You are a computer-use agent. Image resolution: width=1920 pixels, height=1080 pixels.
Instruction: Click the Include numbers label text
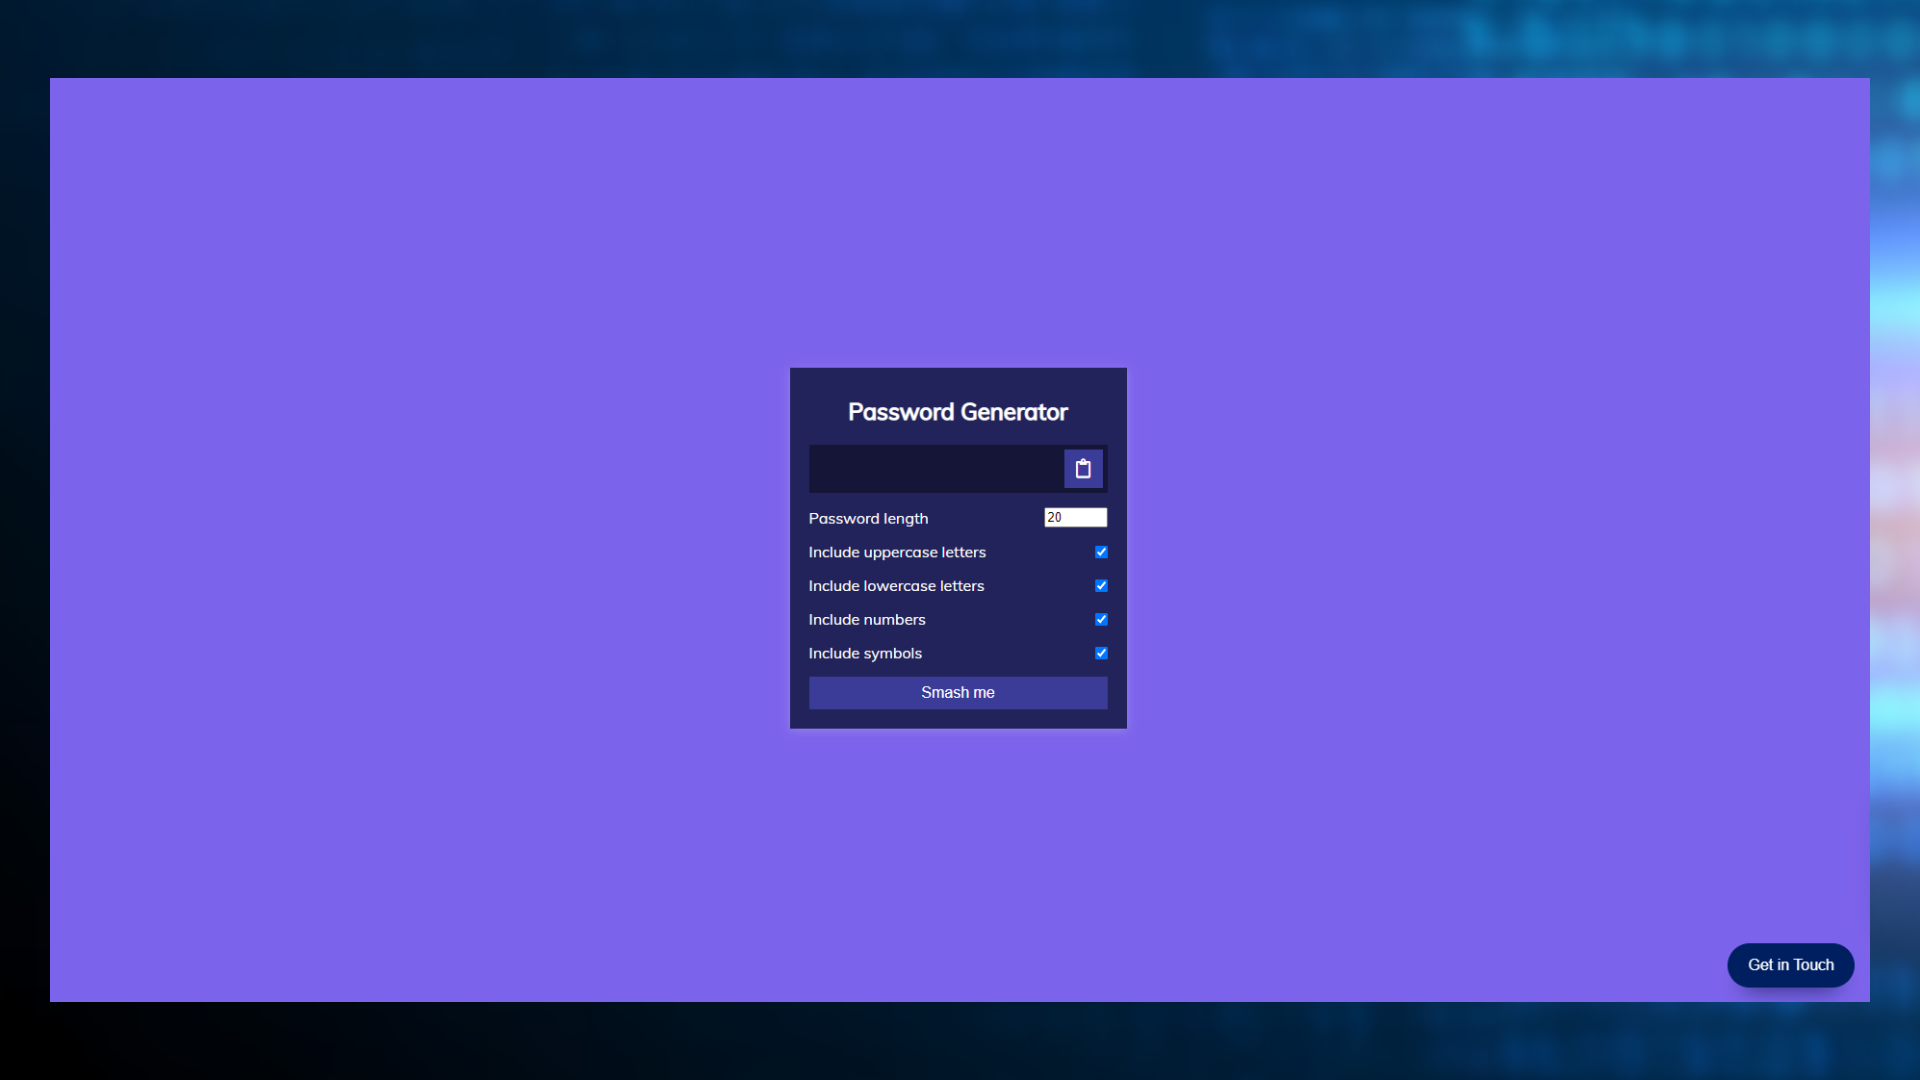point(867,620)
